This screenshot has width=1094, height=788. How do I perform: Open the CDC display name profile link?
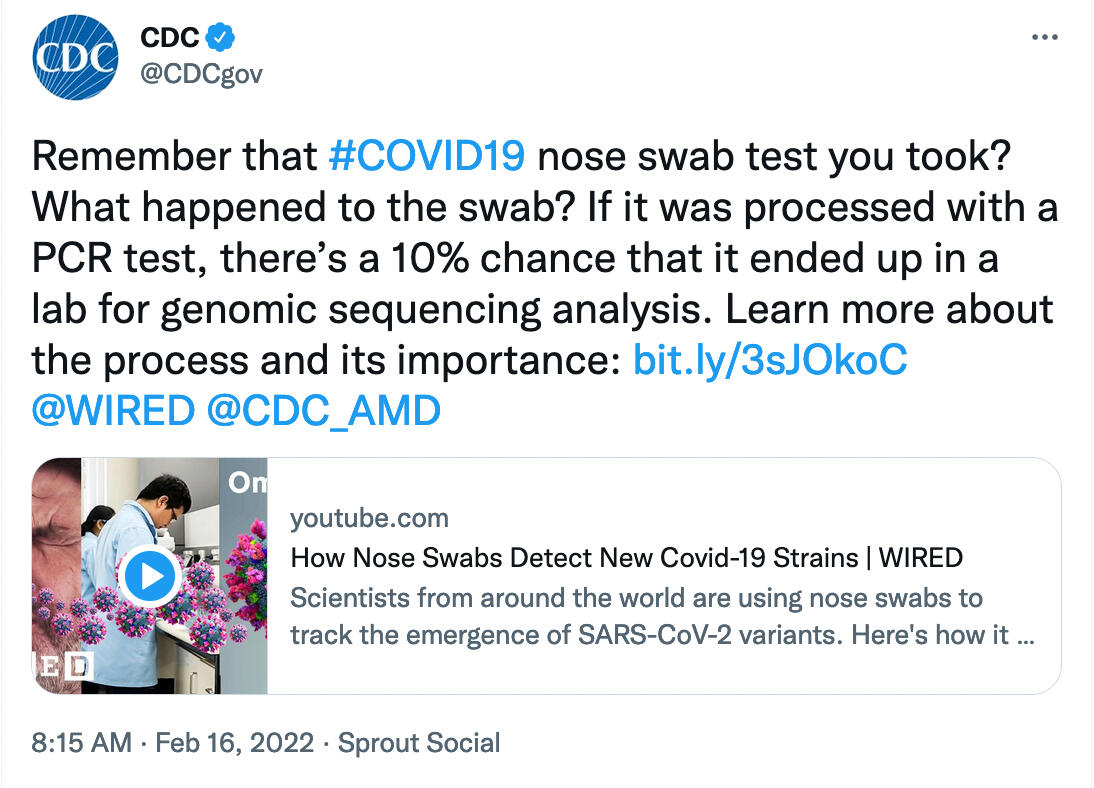click(x=168, y=38)
